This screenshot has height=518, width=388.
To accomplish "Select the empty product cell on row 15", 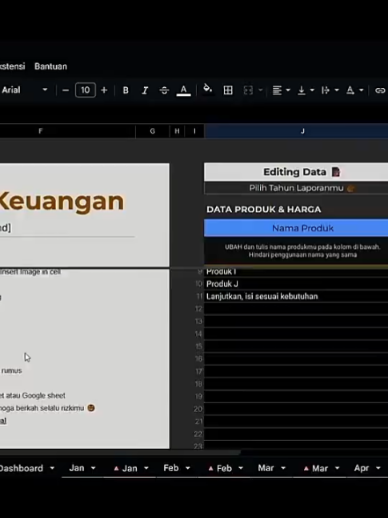I will 296,346.
